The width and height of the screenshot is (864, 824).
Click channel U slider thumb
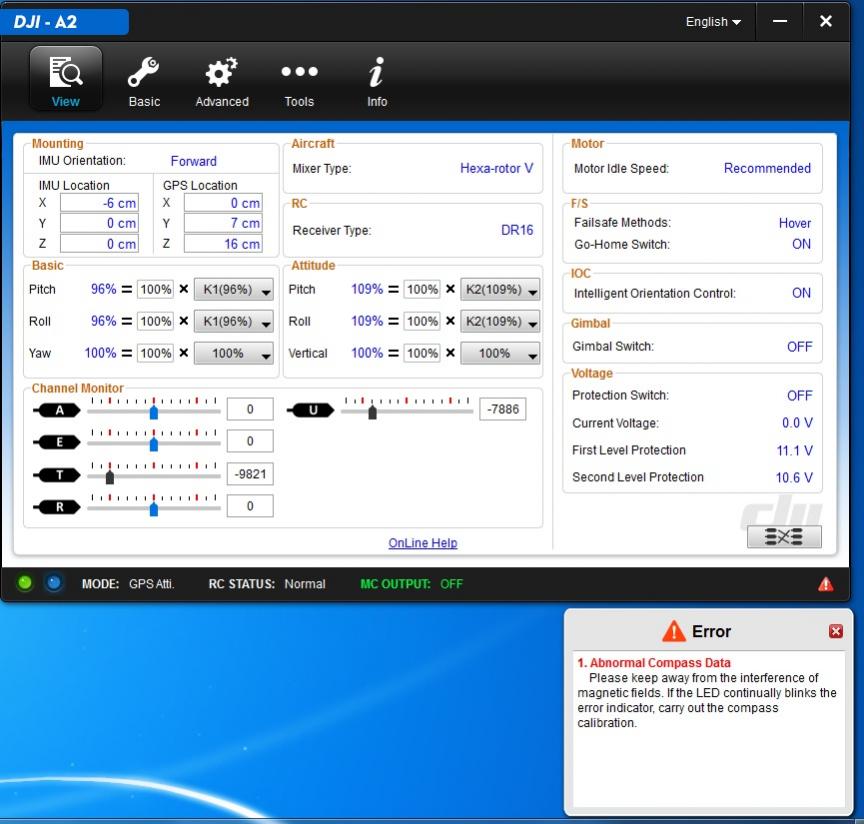[x=372, y=412]
